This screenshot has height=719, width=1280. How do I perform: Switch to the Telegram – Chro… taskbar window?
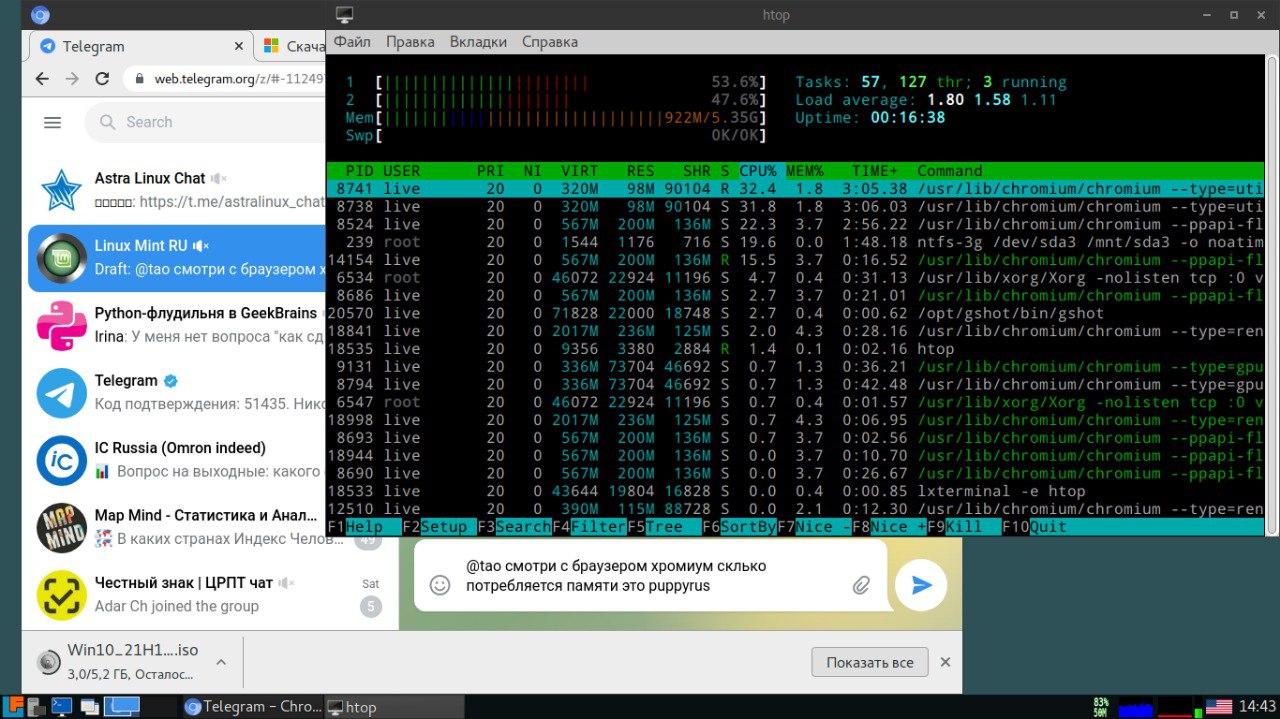(x=253, y=706)
